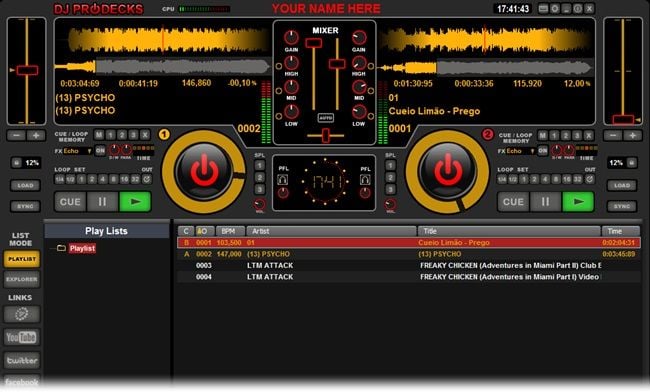Sort track list by Title column
This screenshot has width=650, height=392.
coord(509,231)
